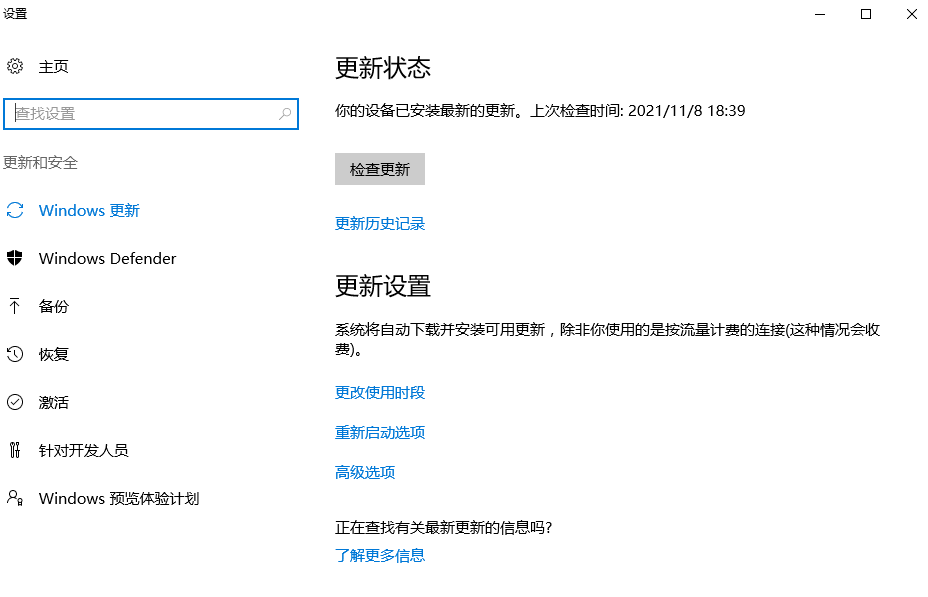Open 高级选项 link
The image size is (928, 597).
365,472
